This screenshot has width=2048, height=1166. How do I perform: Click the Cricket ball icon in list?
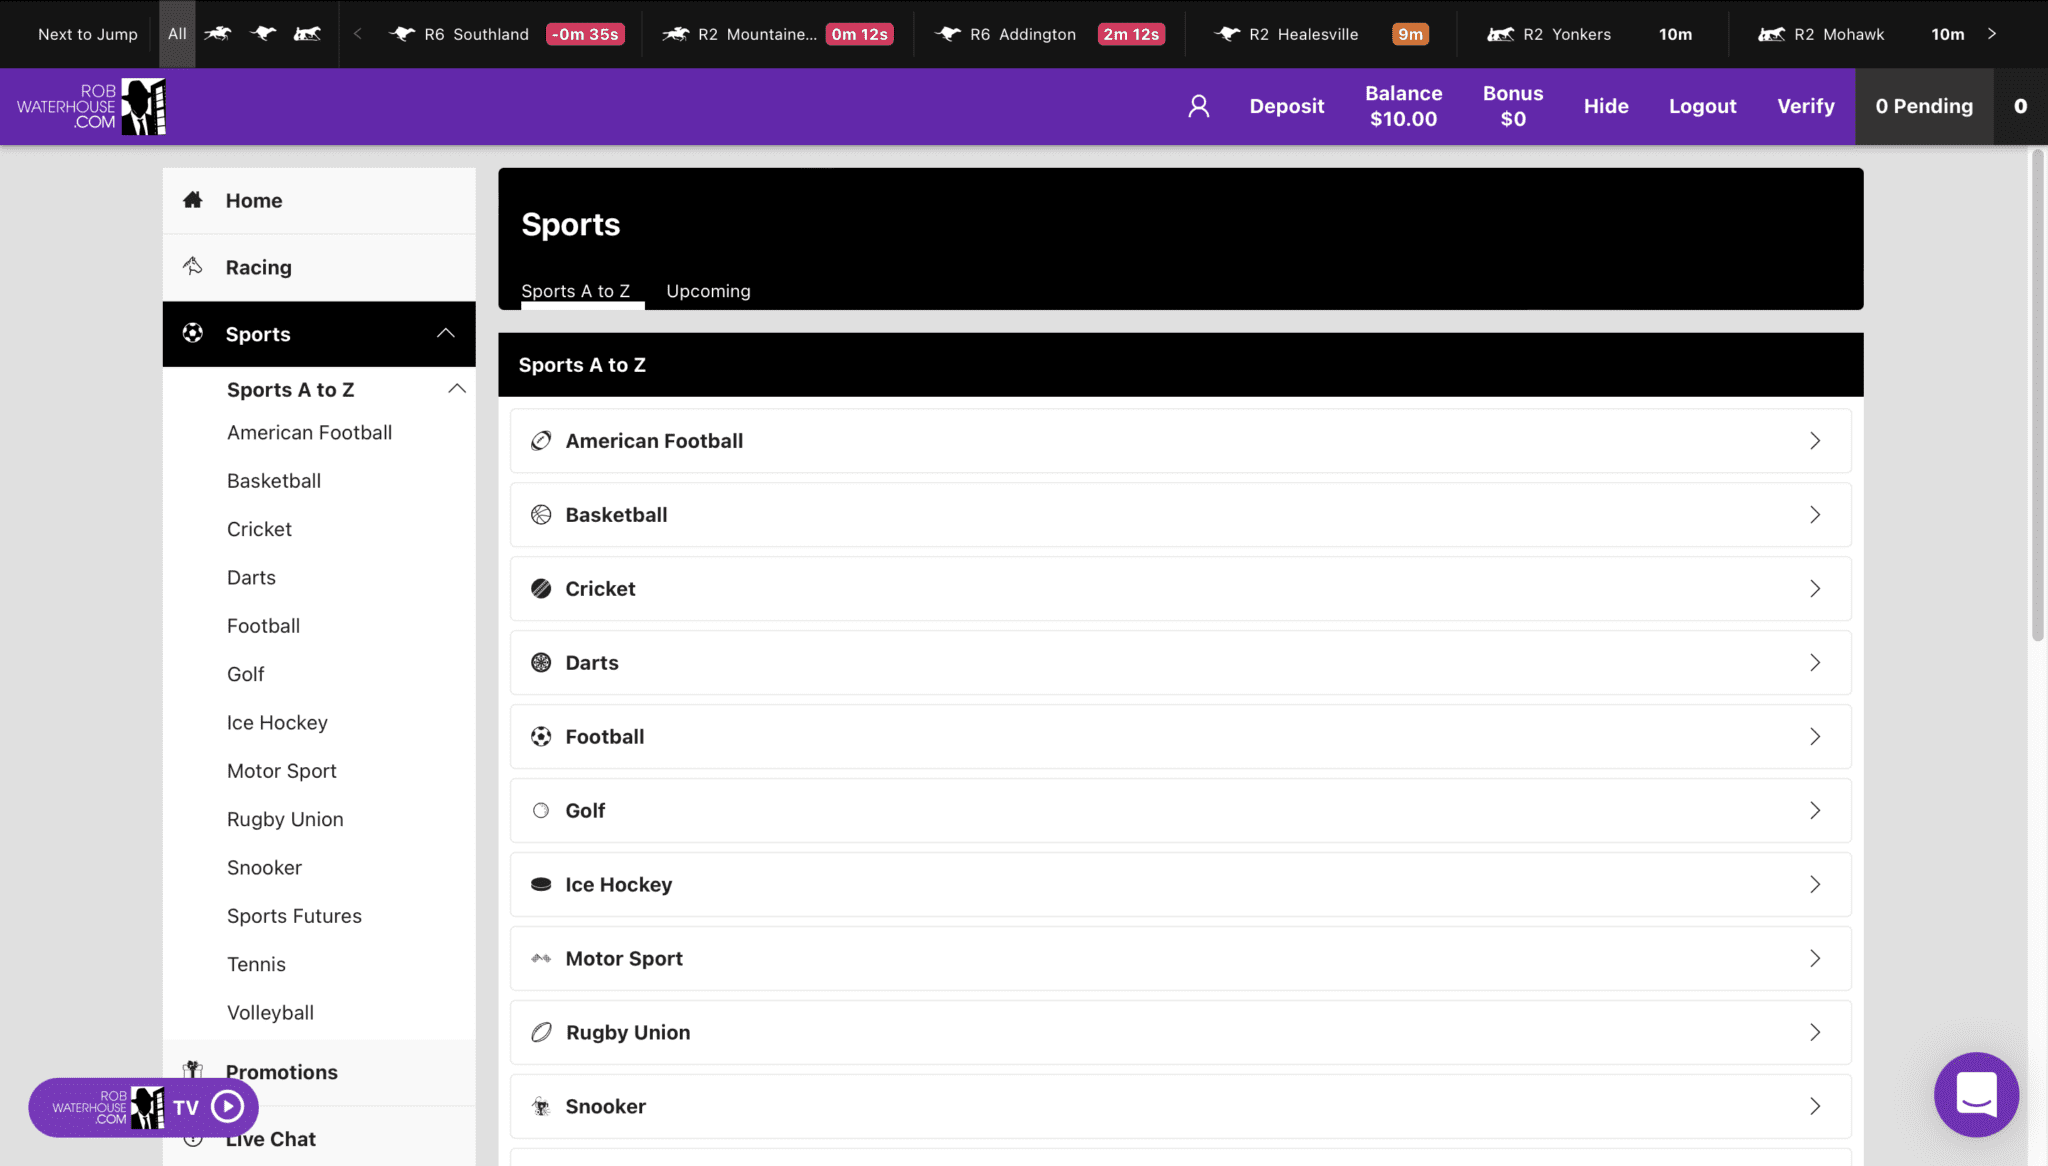coord(541,589)
